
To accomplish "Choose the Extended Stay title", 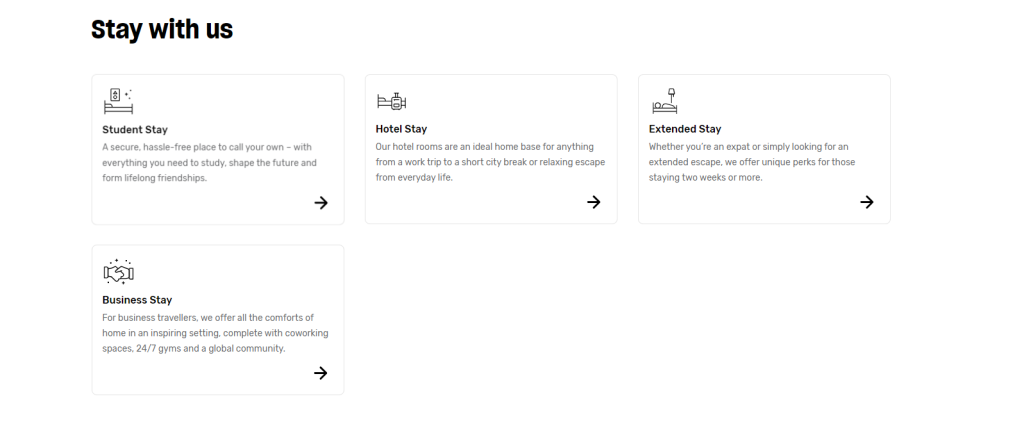I will coord(685,129).
